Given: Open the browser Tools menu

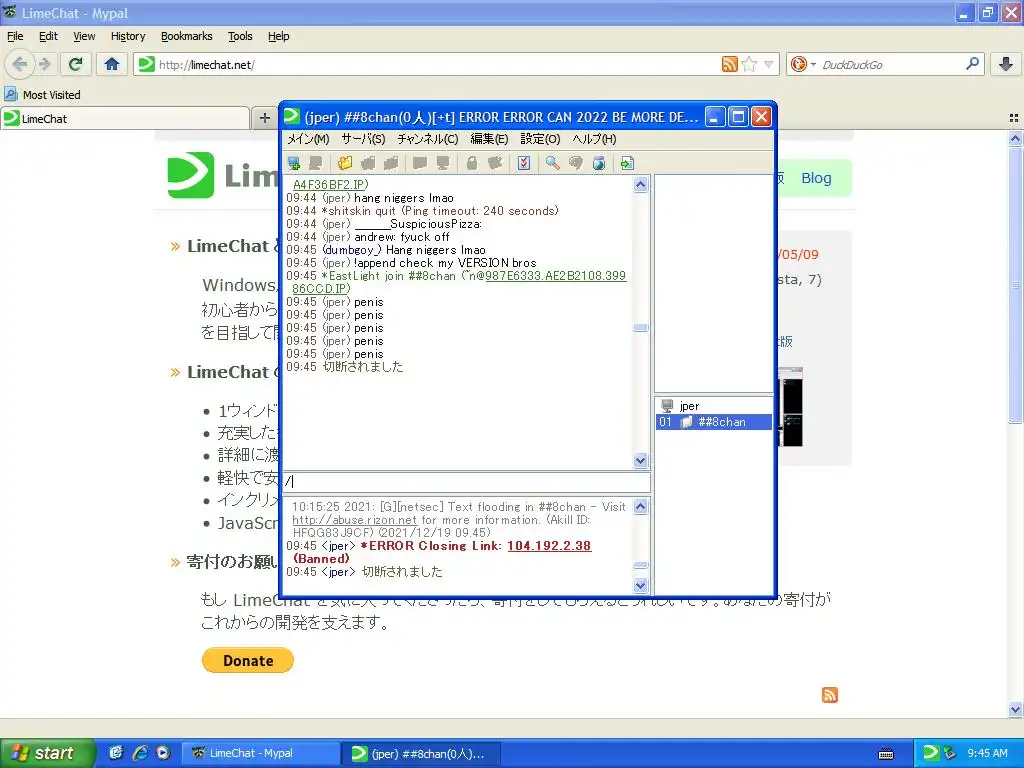Looking at the screenshot, I should pyautogui.click(x=240, y=37).
